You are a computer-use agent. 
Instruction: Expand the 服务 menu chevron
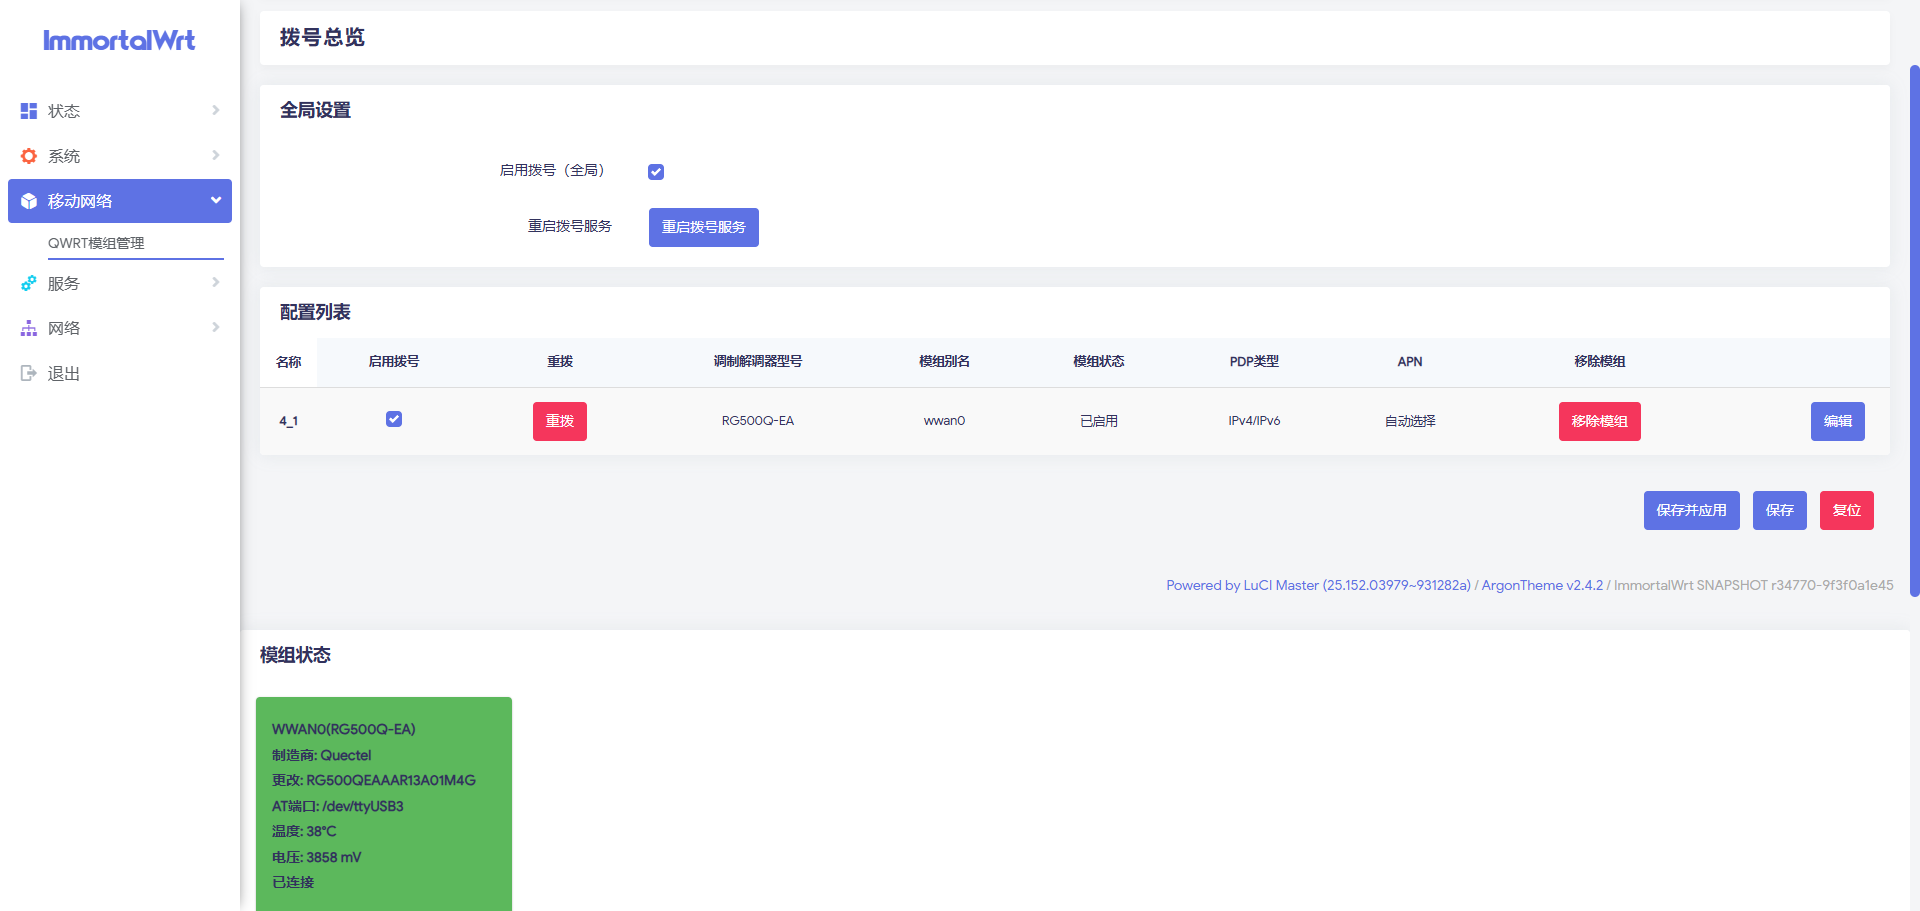coord(215,282)
